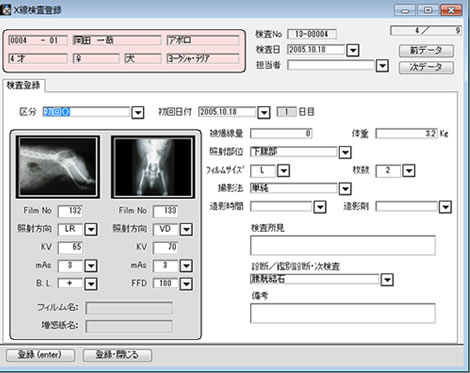Open the 造影時間 dropdown arrow
Screen dimensions: 470x373
(x=320, y=207)
